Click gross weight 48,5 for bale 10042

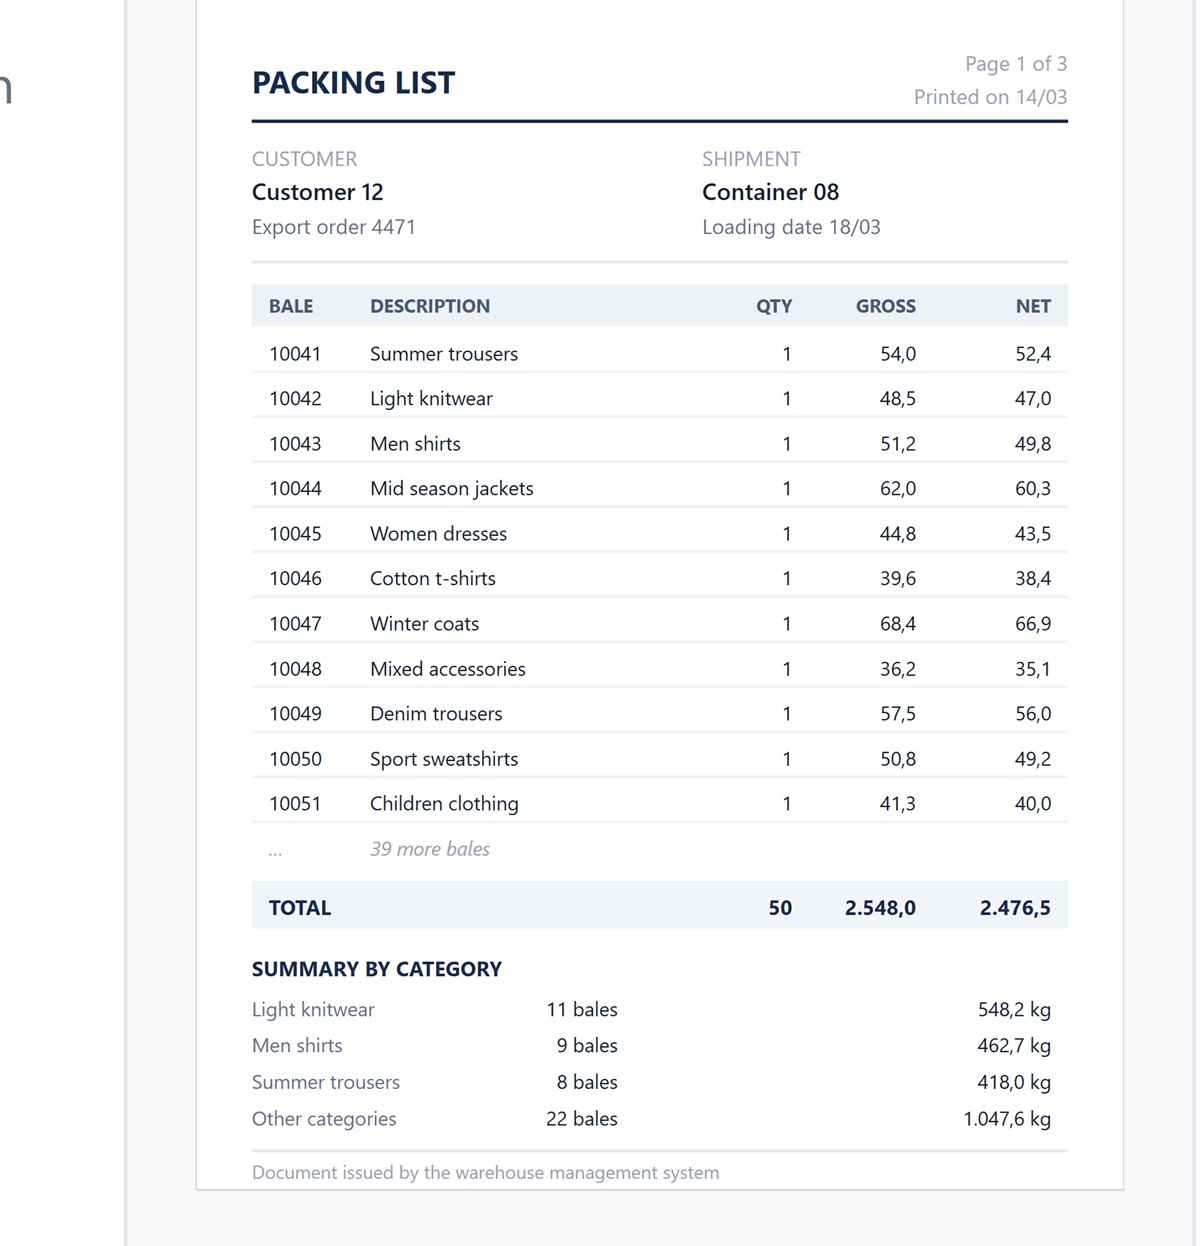(x=898, y=399)
